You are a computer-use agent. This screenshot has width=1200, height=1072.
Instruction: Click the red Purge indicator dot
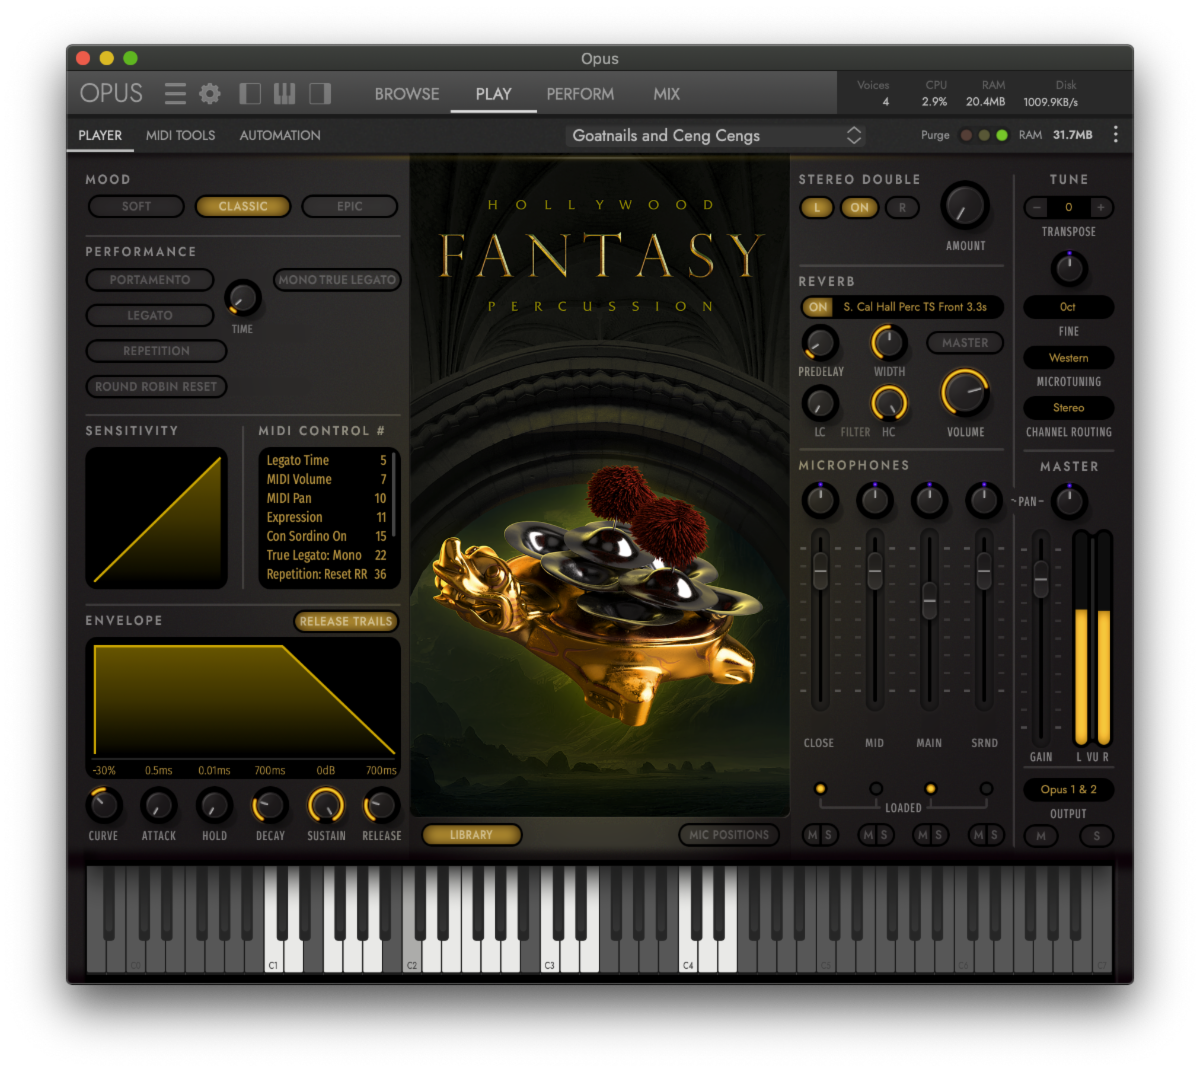[966, 135]
